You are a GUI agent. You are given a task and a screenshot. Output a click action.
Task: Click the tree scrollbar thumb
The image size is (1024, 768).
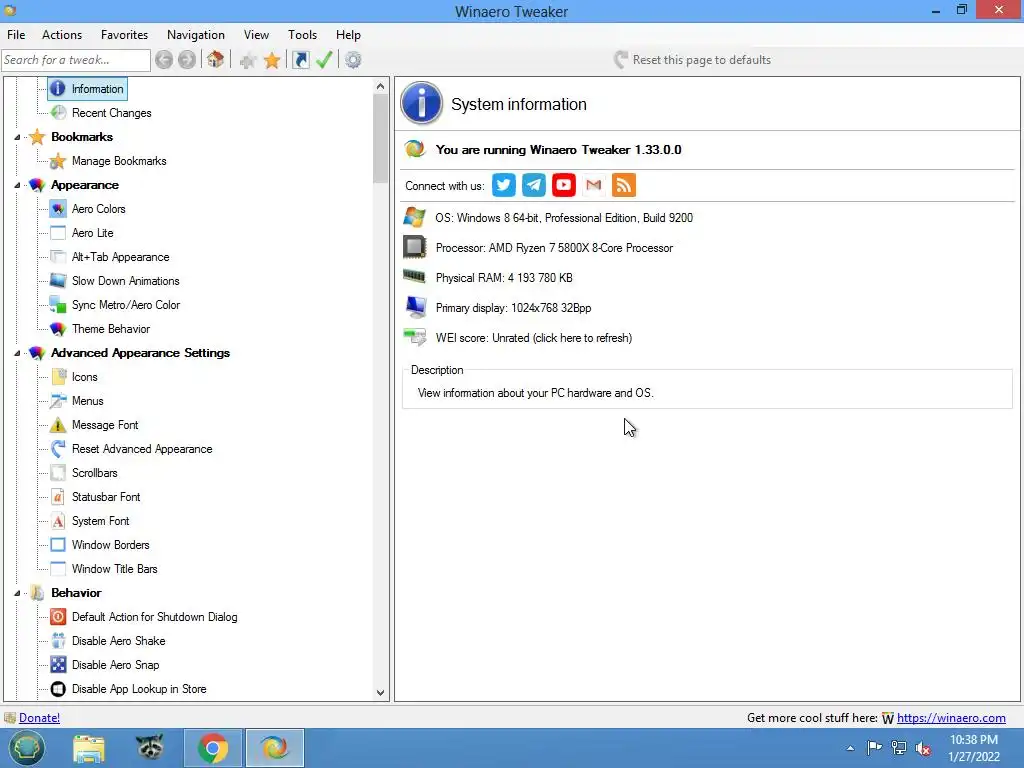click(x=381, y=139)
